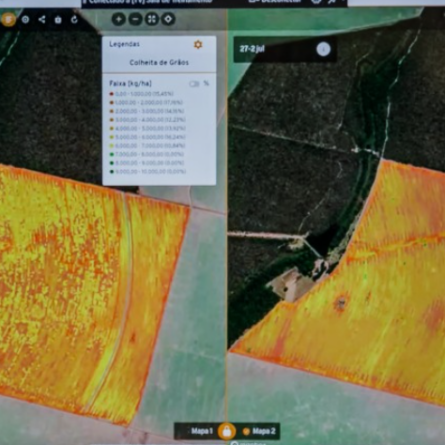This screenshot has width=445, height=445.
Task: Click the 9.000,00 - 10.000,00 dark green swatch
Action: tap(112, 172)
